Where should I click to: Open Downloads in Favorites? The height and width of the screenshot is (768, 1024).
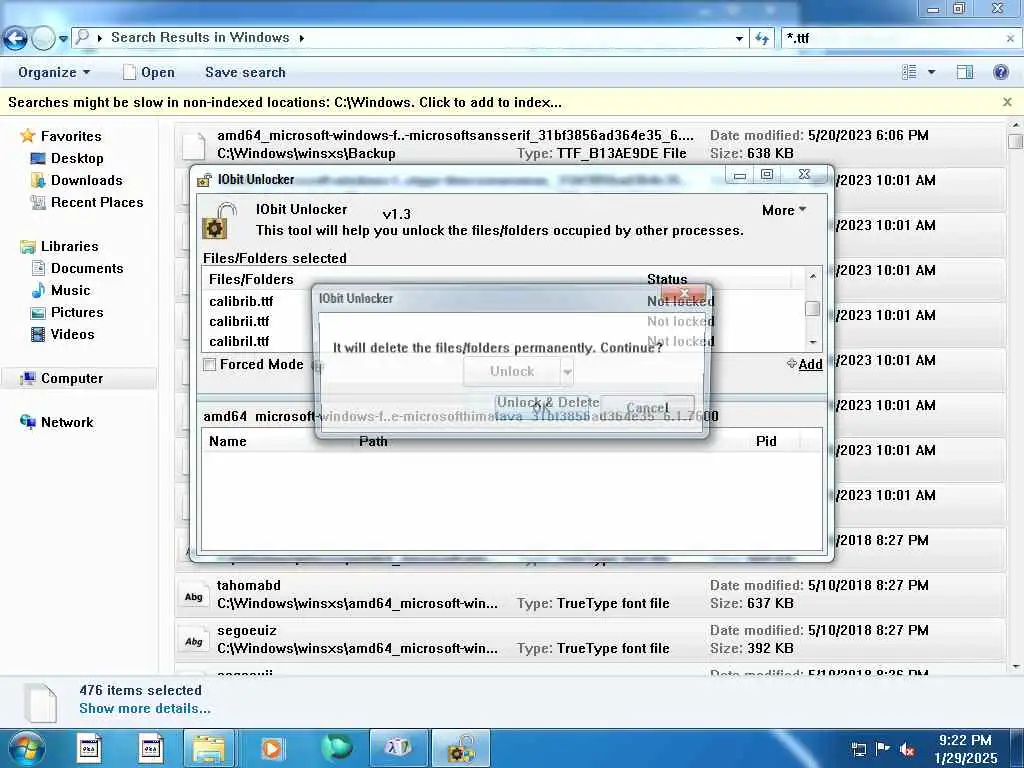[86, 180]
